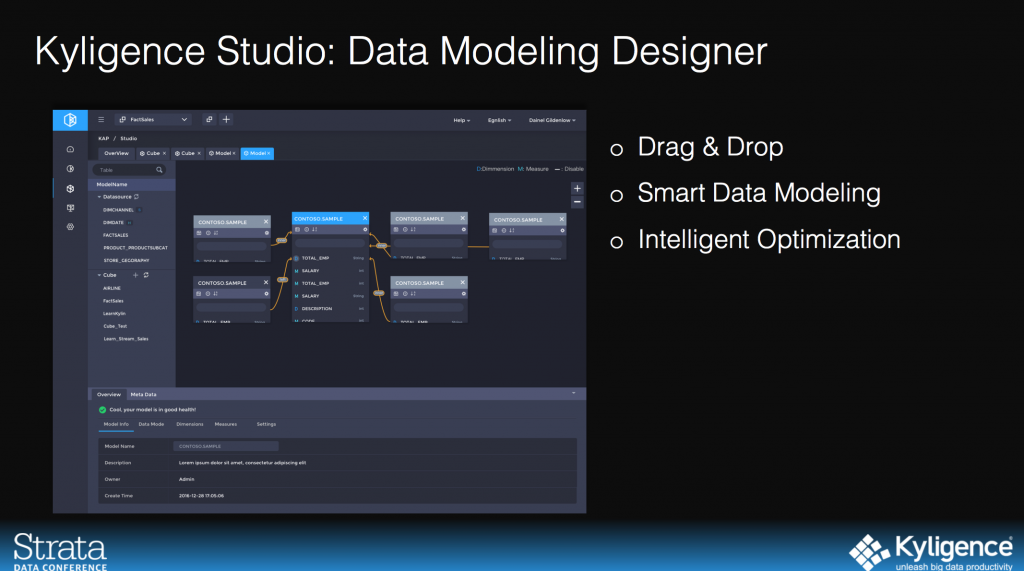Click the add icon next to Cube section
This screenshot has height=571, width=1024.
click(x=135, y=274)
